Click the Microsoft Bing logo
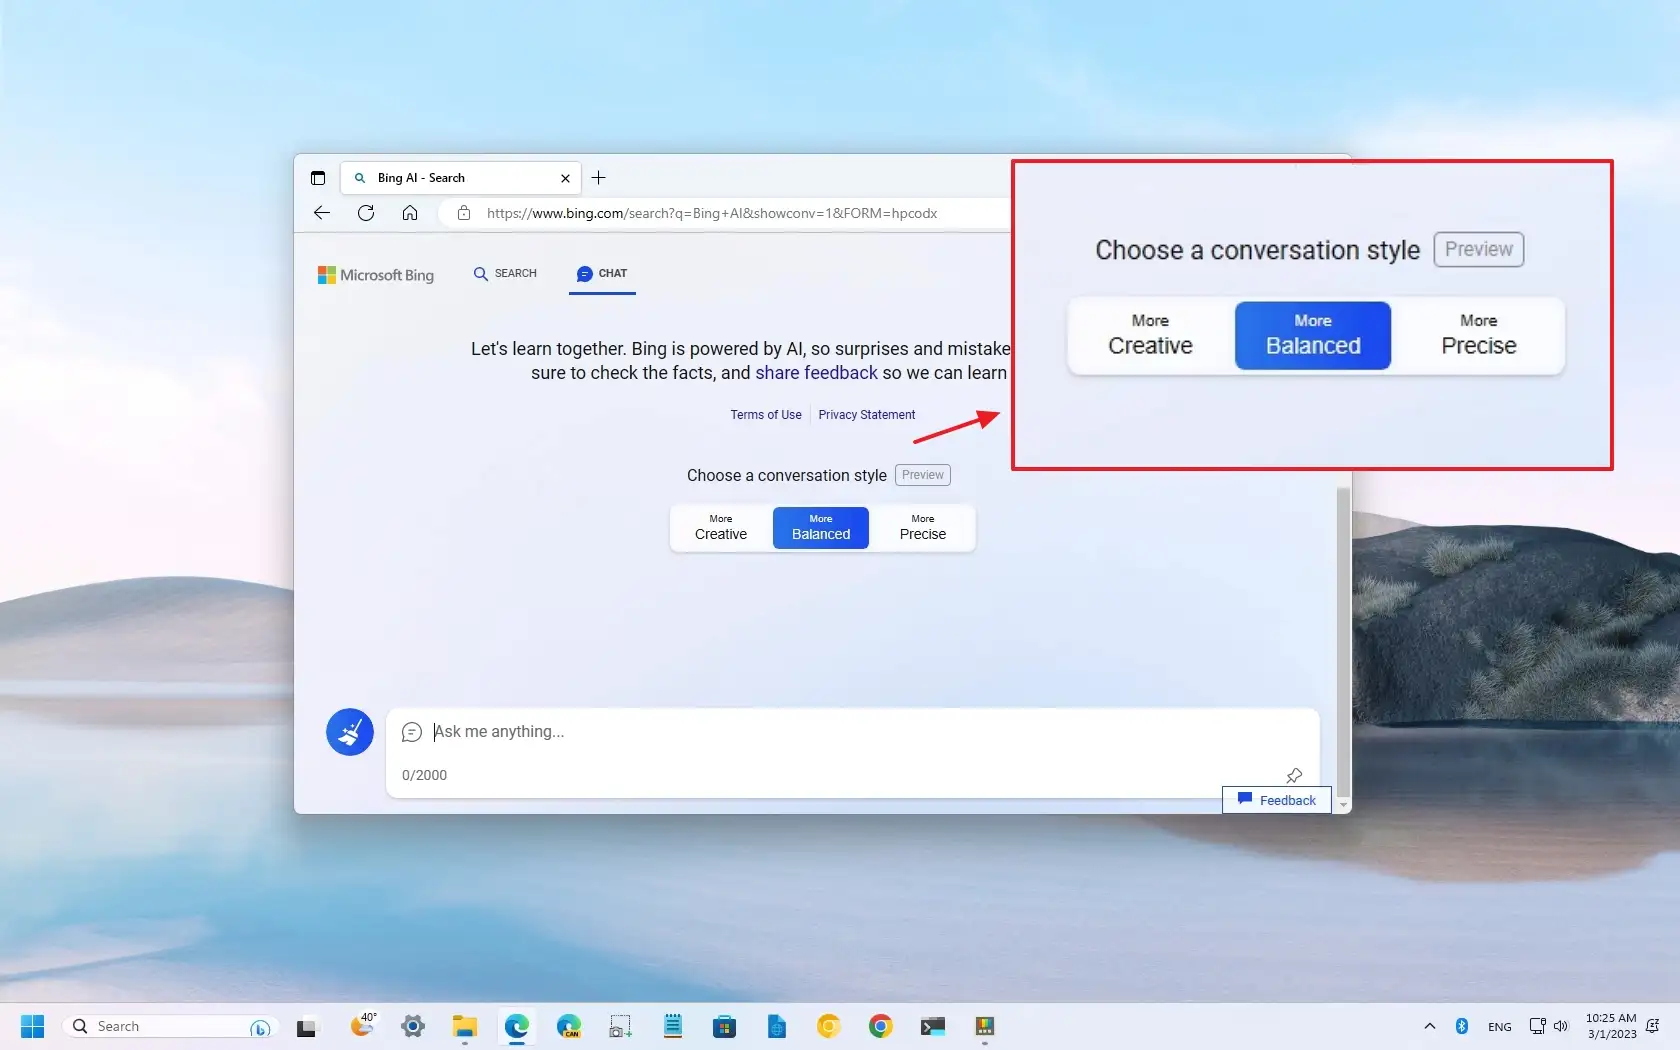Viewport: 1680px width, 1050px height. 375,275
